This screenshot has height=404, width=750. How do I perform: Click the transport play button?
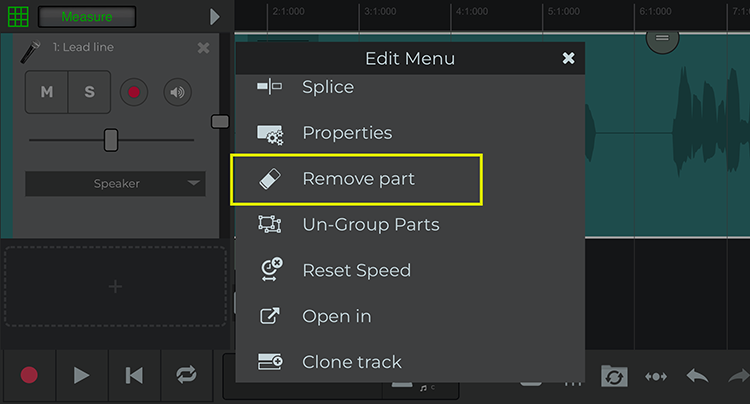[81, 375]
